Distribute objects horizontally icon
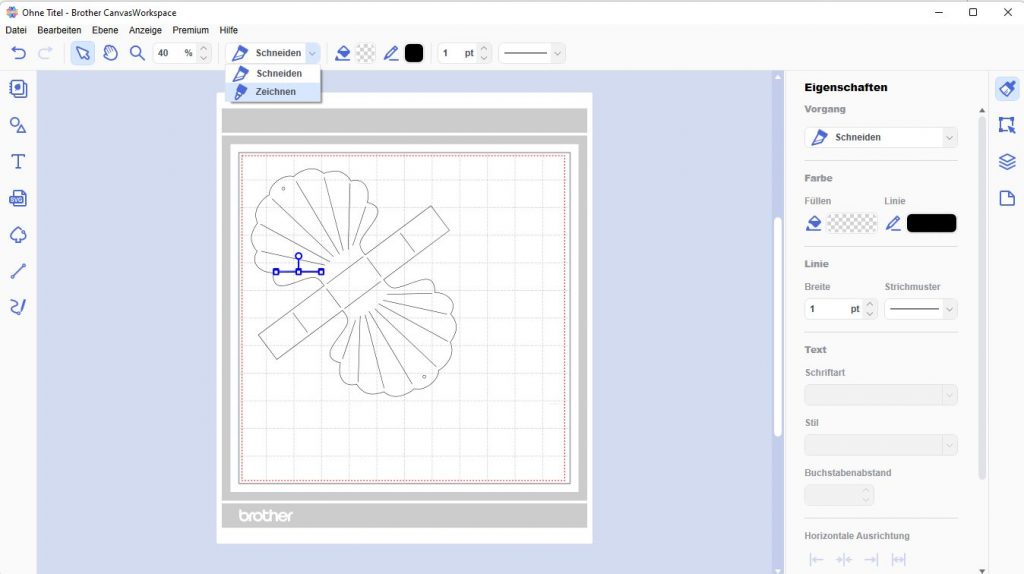Screen dimensions: 1024x574 coord(899,560)
